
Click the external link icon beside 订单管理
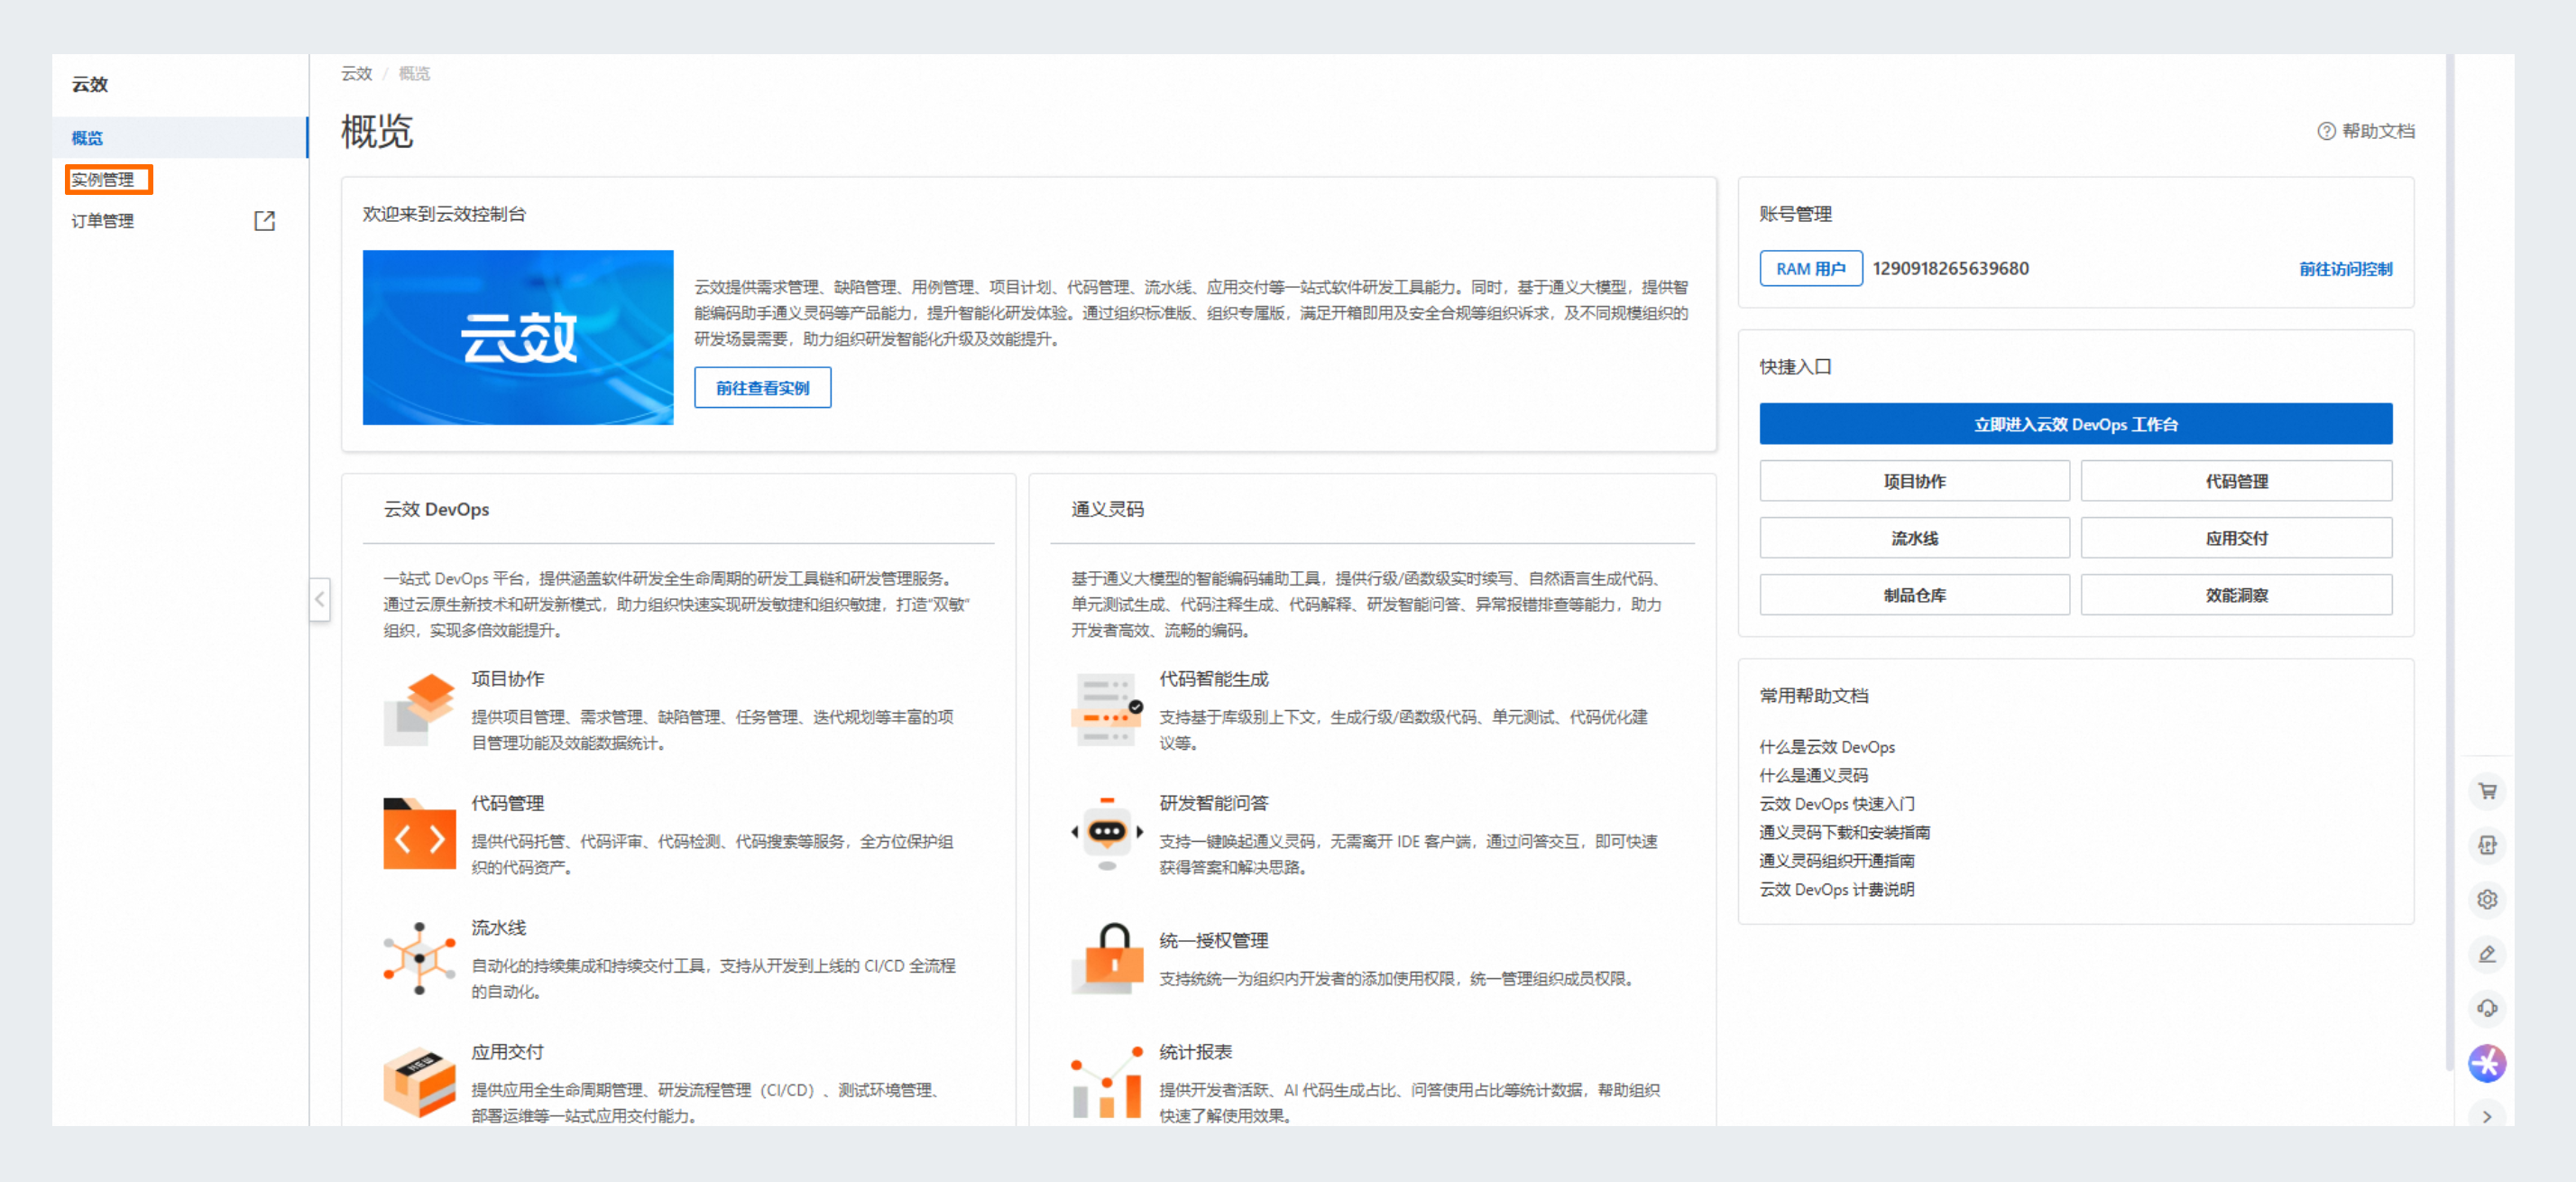coord(265,221)
